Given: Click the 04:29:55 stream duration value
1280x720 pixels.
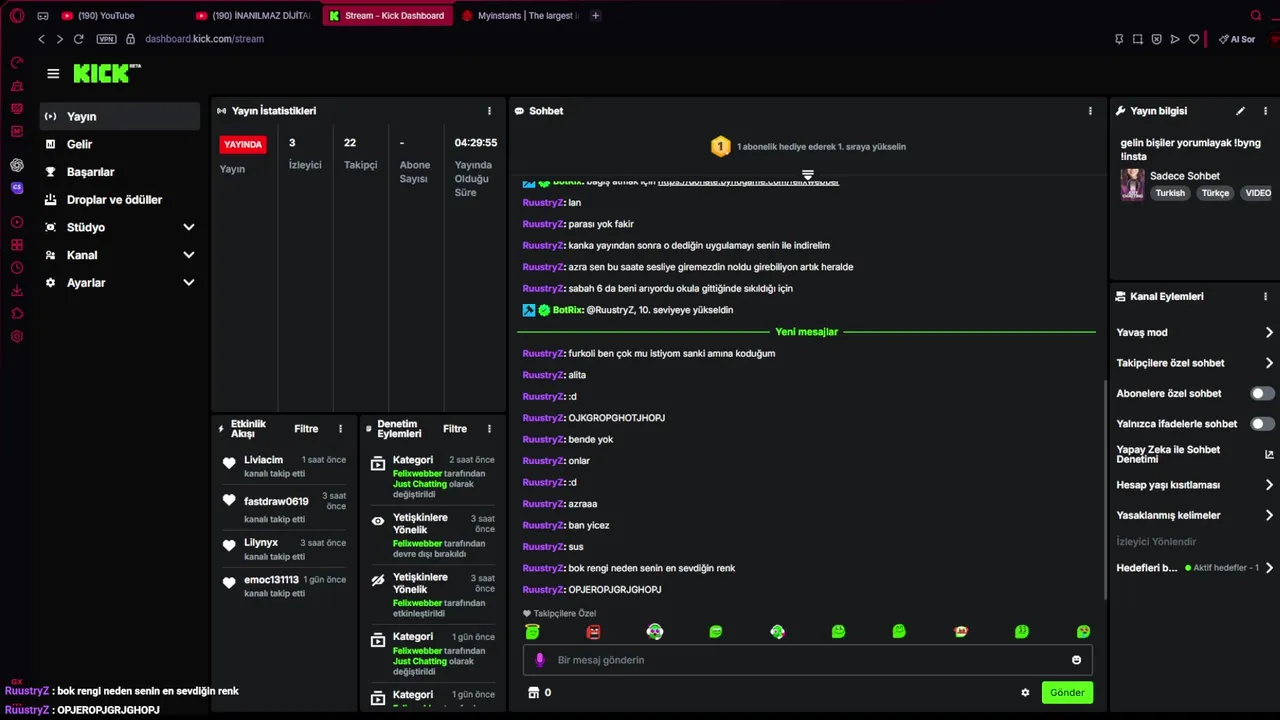Looking at the screenshot, I should coord(476,143).
